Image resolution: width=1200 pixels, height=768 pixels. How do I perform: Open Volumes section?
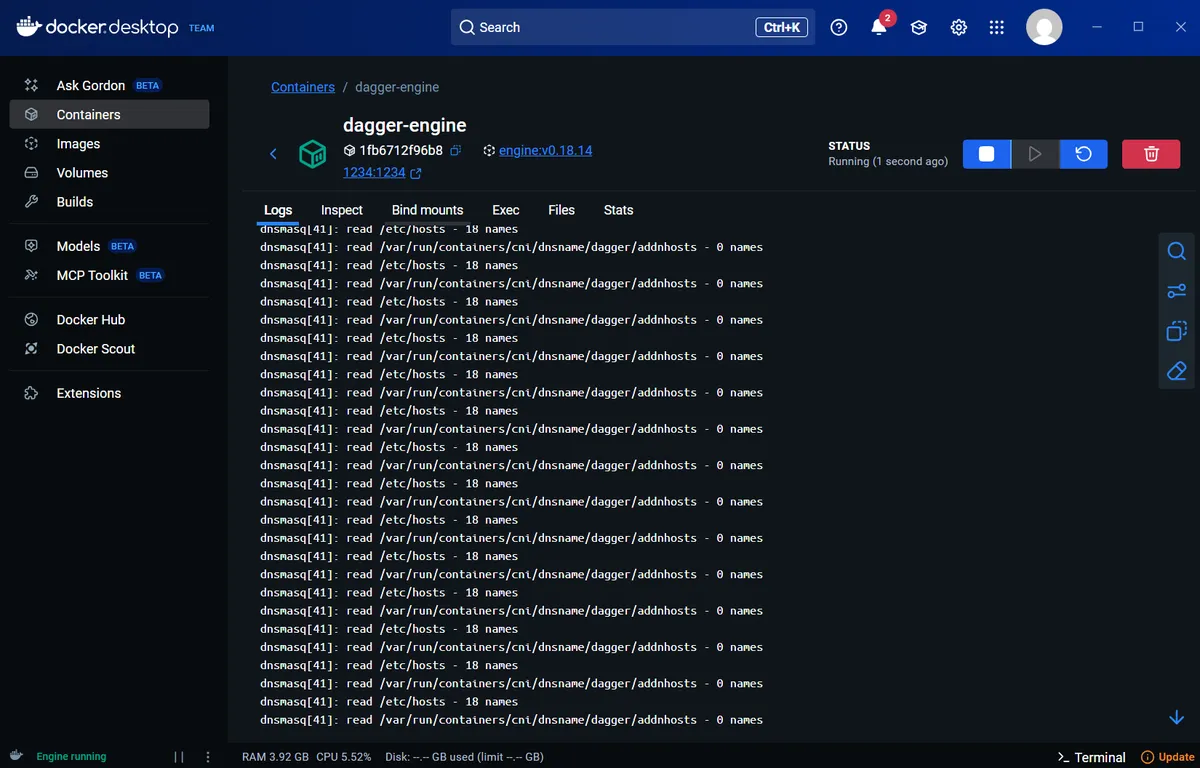109,172
